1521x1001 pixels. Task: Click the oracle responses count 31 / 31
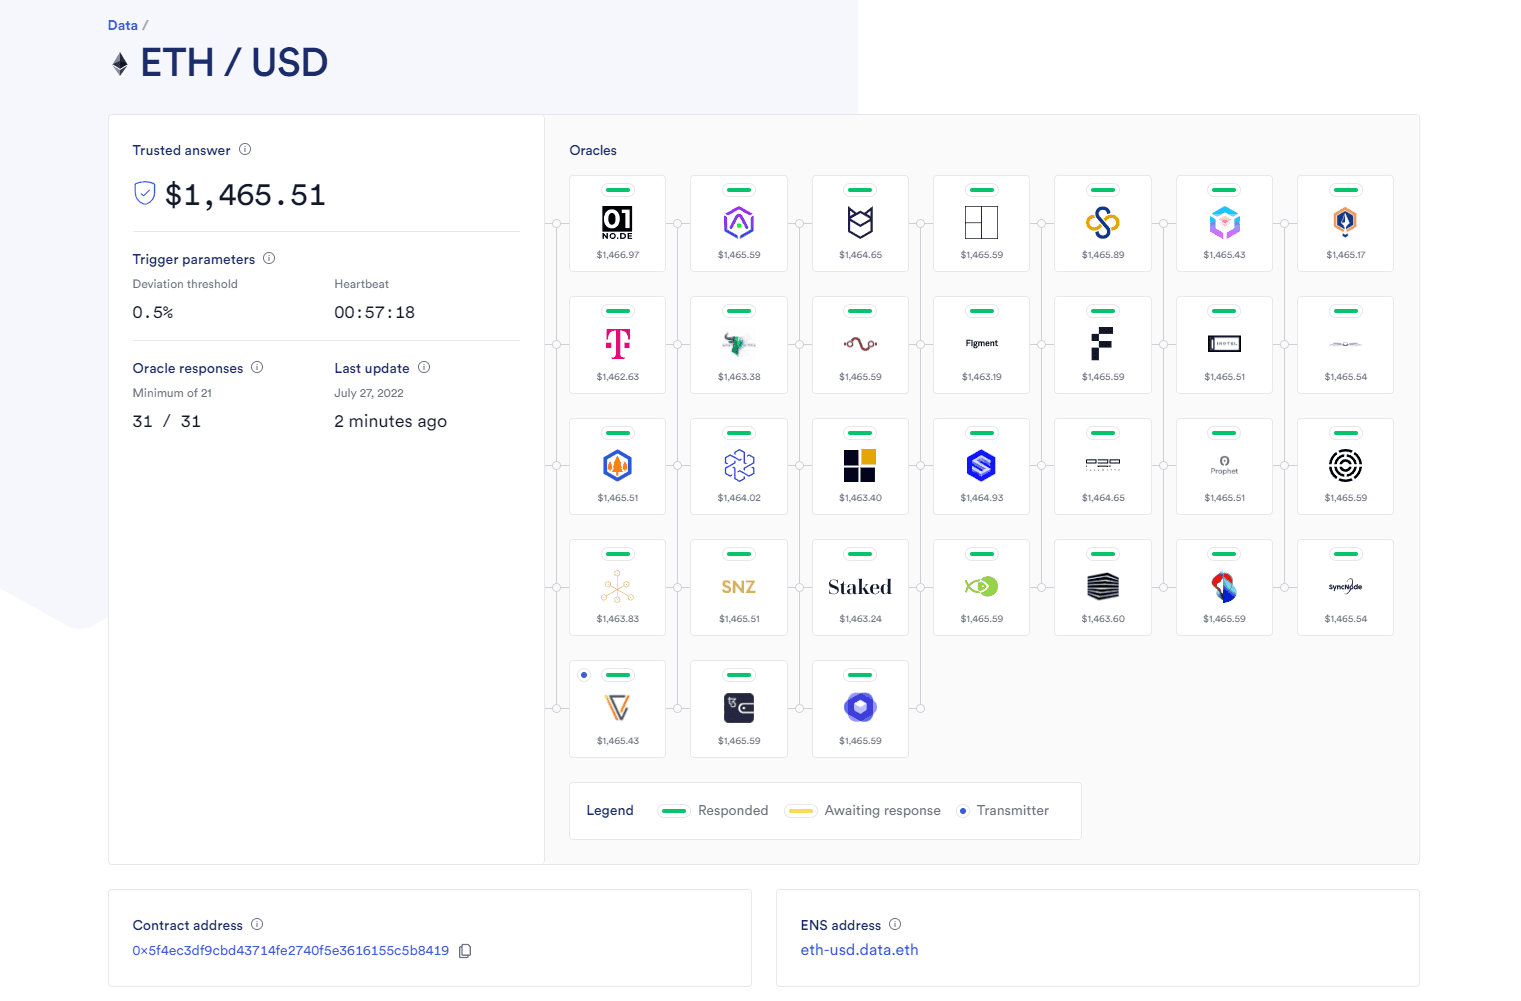[167, 422]
